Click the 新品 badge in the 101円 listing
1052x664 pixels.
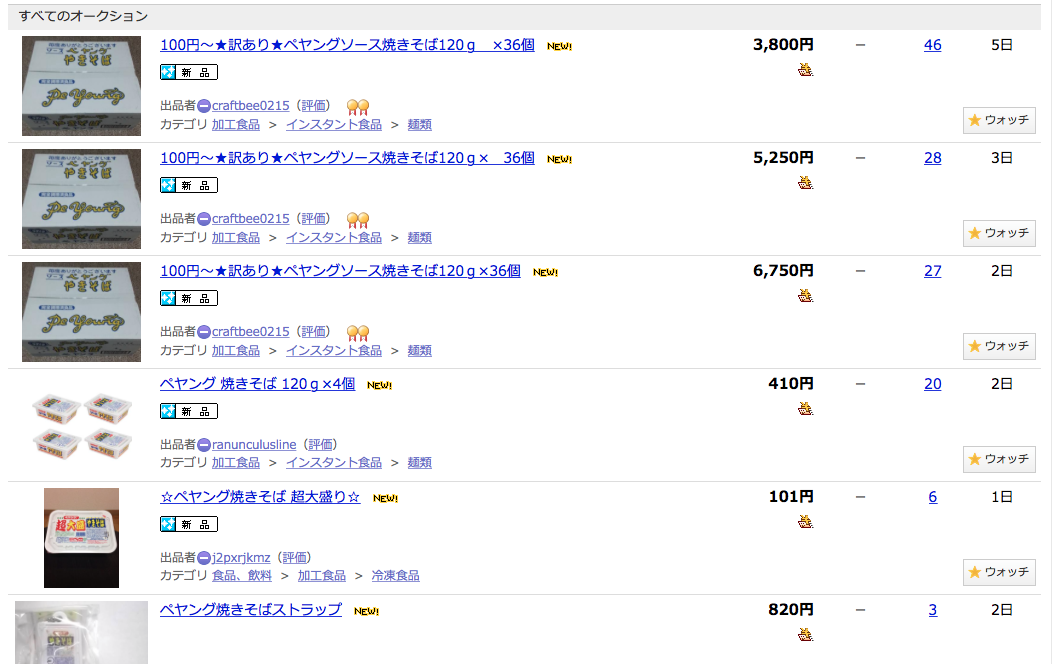189,524
